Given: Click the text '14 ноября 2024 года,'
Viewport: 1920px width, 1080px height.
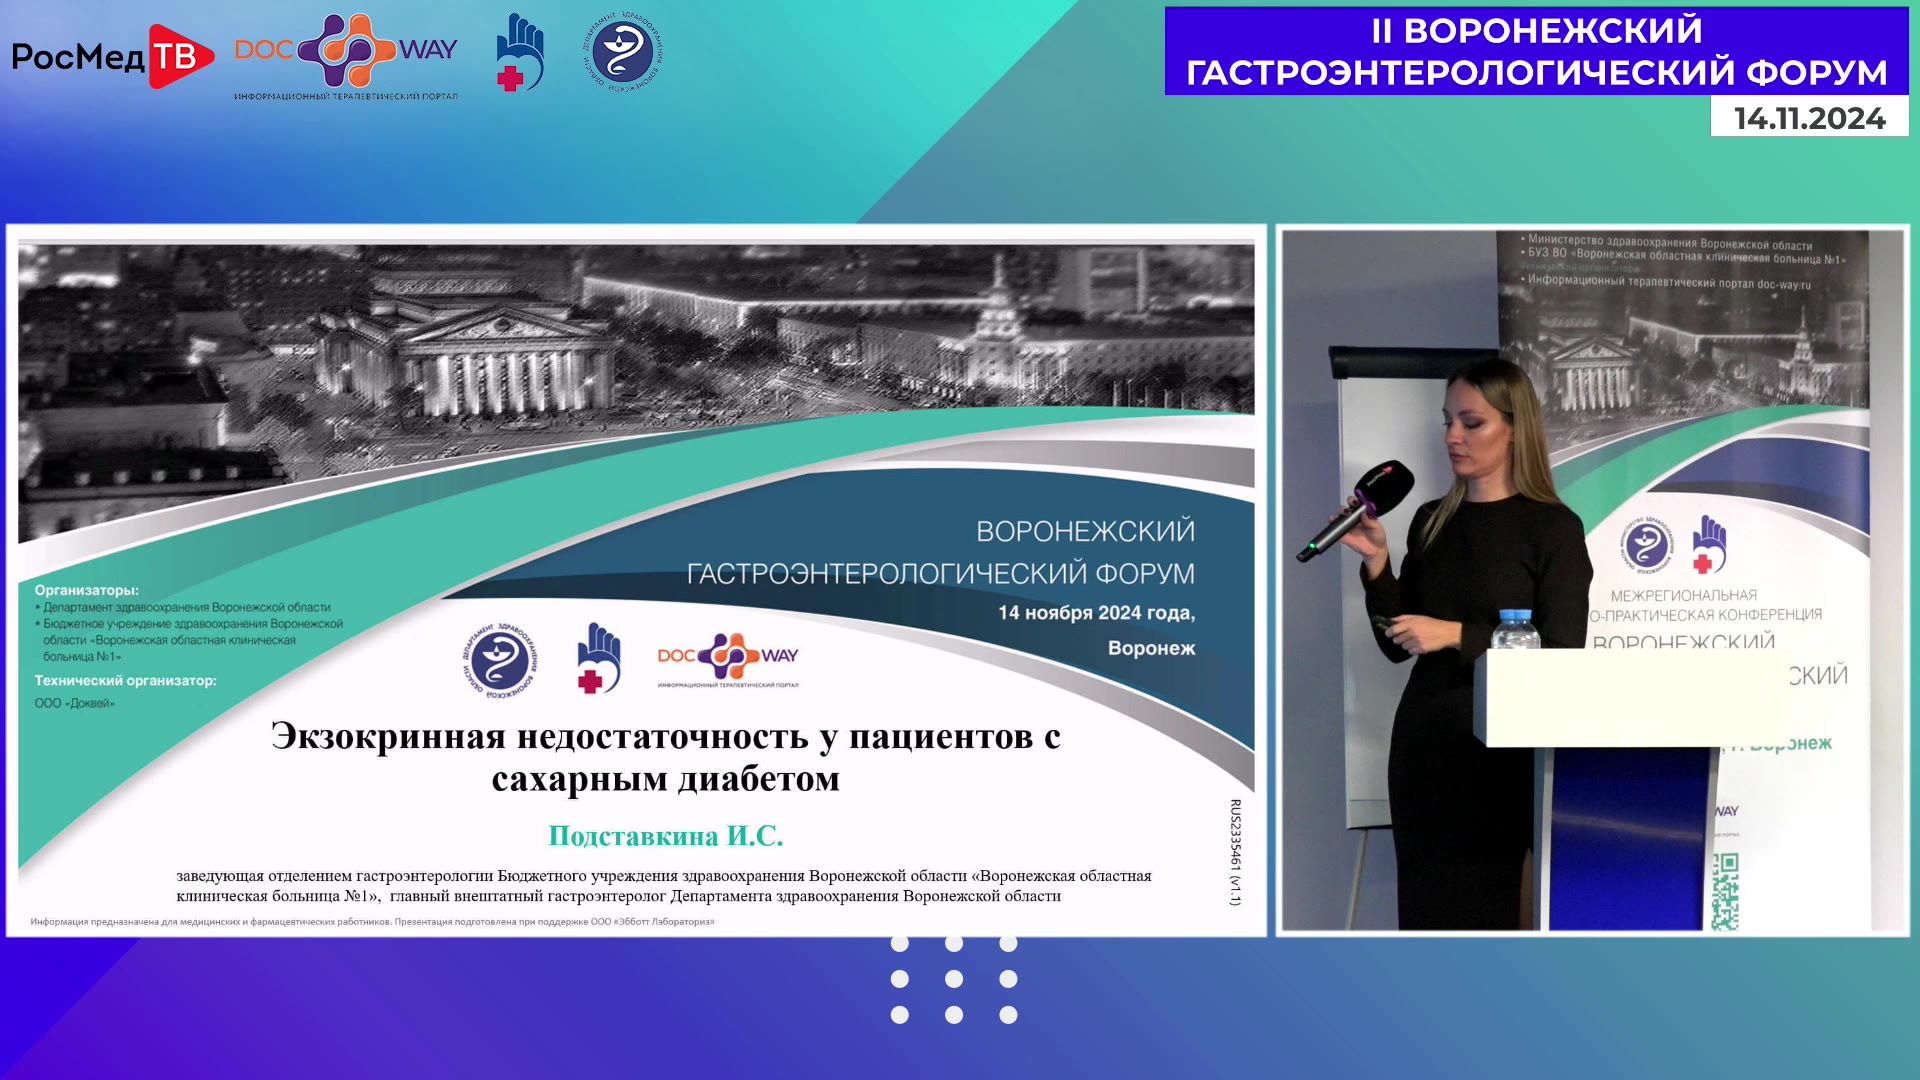Looking at the screenshot, I should 1096,613.
